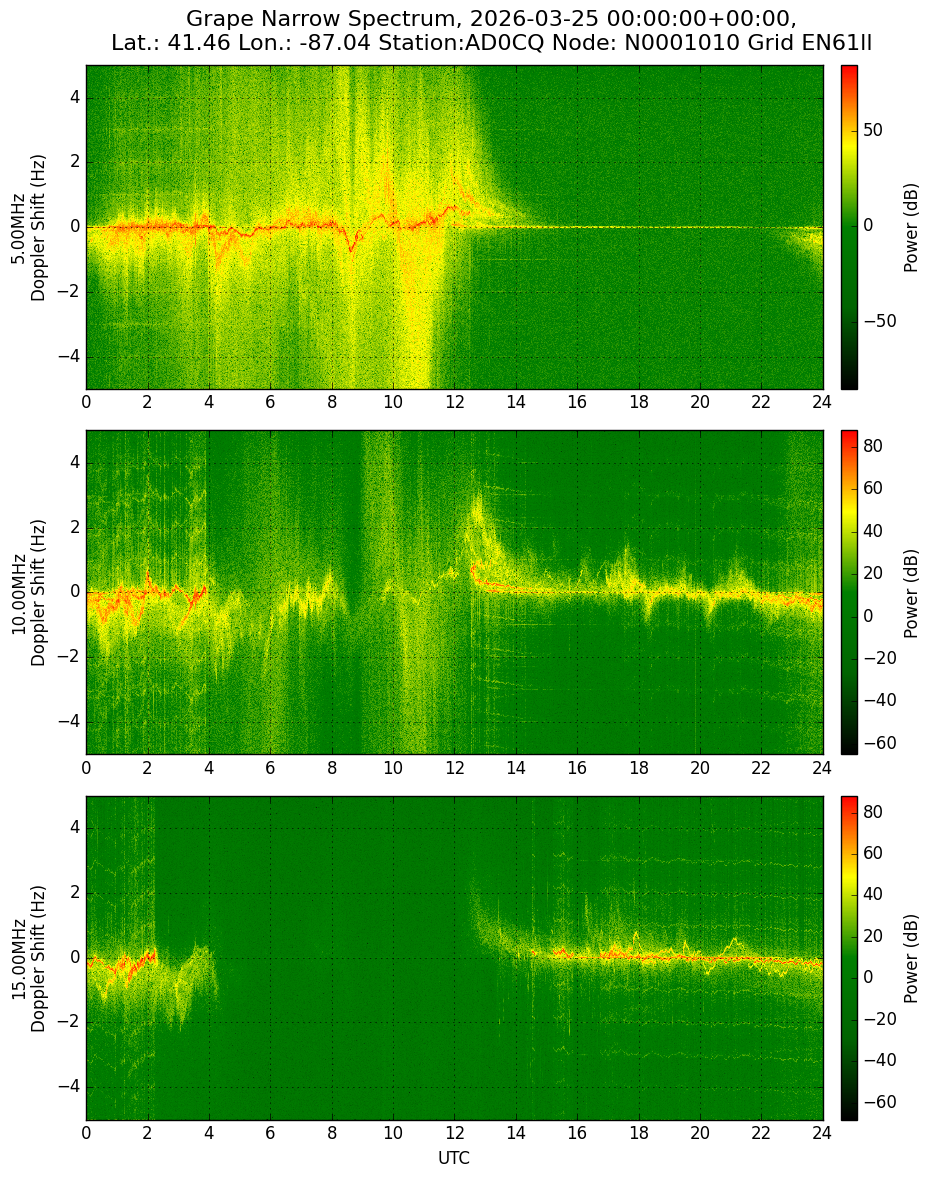Click the y-axis tick 4 on the 5.00MHz plot
The height and width of the screenshot is (1178, 932).
(x=76, y=98)
